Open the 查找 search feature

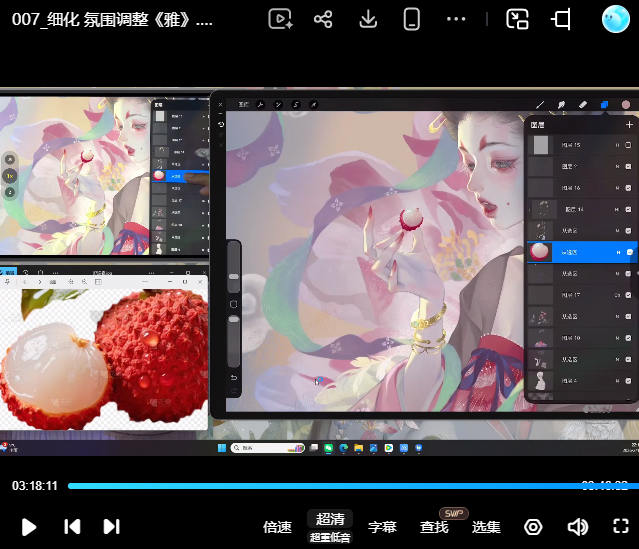pyautogui.click(x=434, y=527)
